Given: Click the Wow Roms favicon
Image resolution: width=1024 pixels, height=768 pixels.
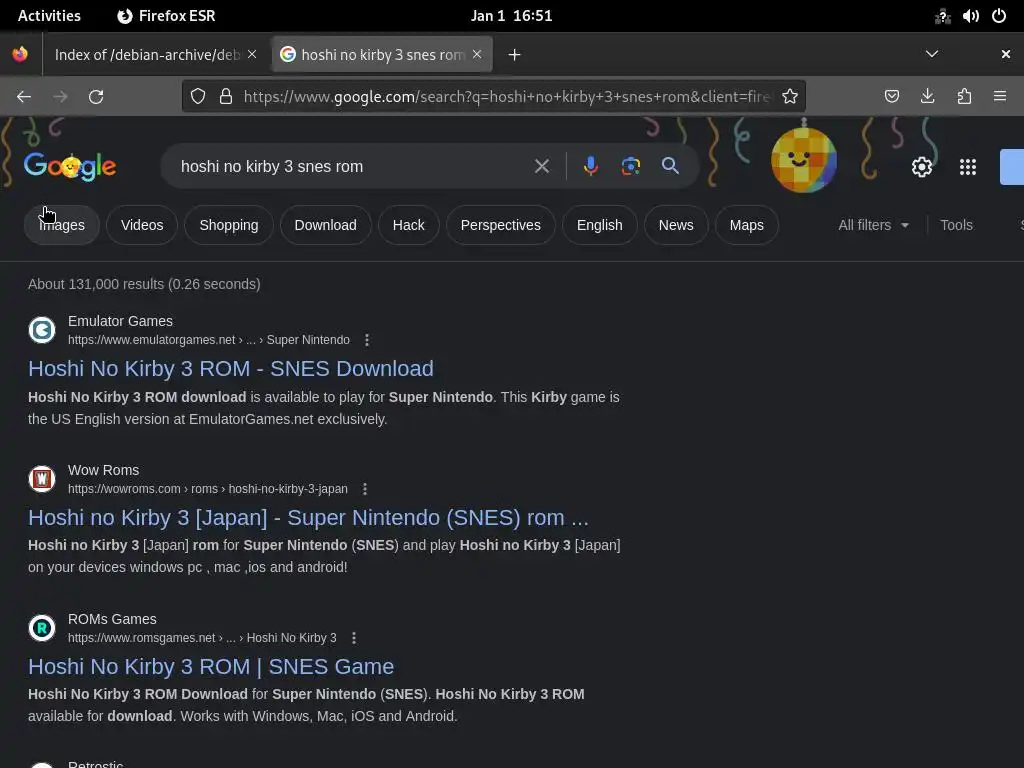Looking at the screenshot, I should tap(42, 479).
